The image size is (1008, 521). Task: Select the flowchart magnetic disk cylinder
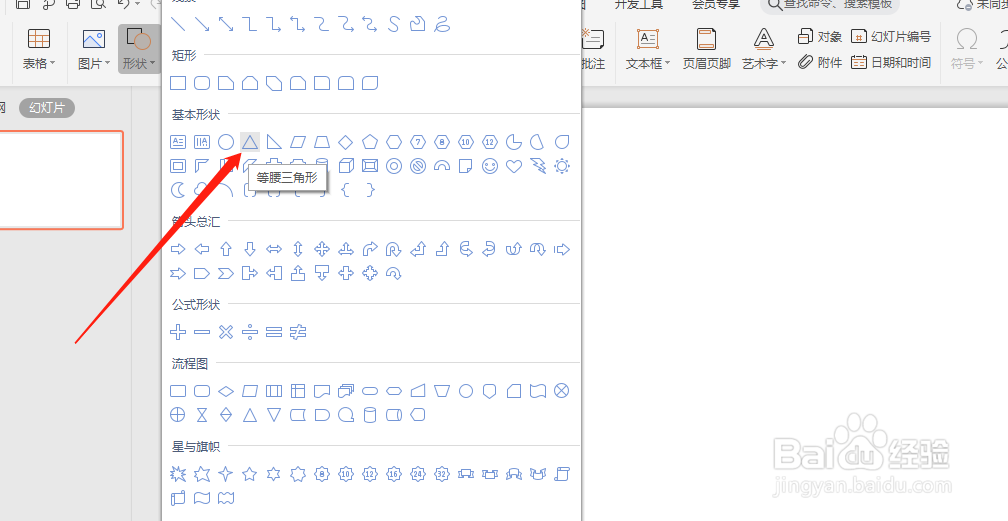[x=370, y=415]
